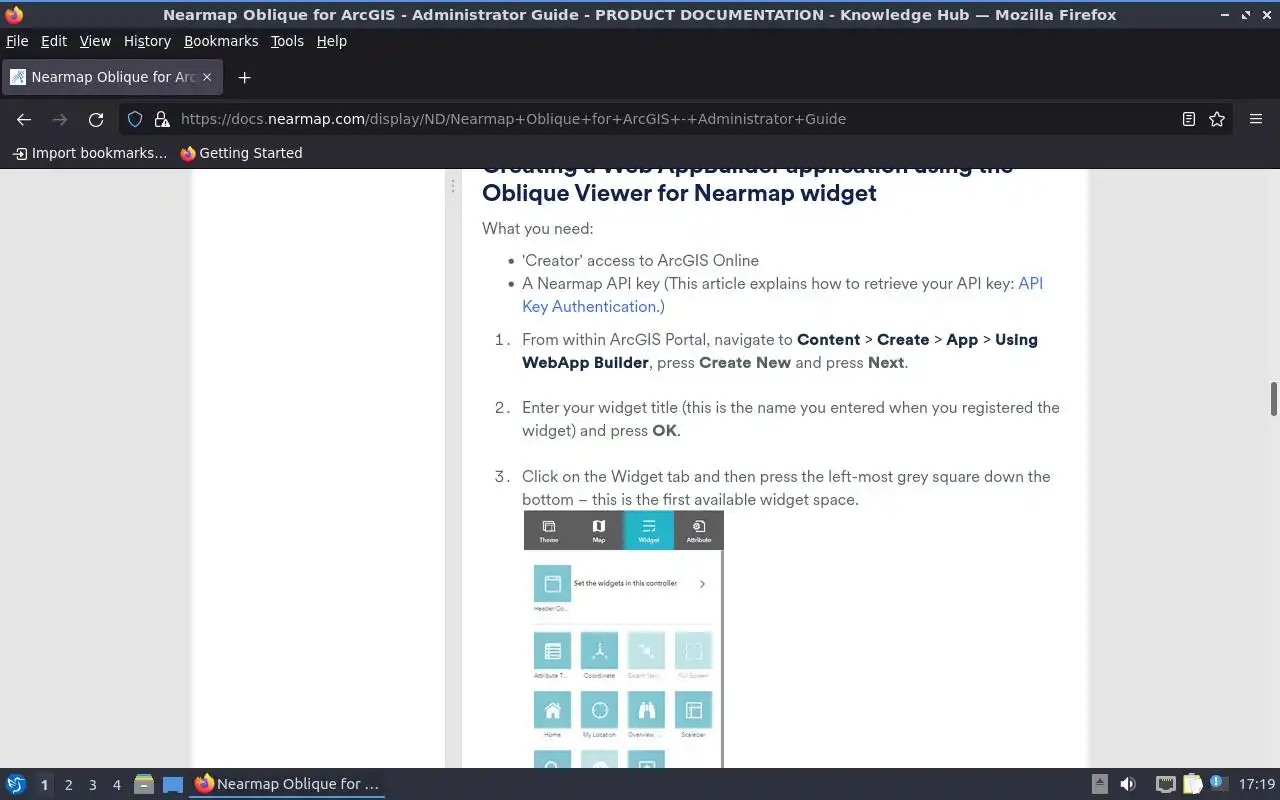The image size is (1280, 800).
Task: Switch to workspace 2
Action: point(68,785)
